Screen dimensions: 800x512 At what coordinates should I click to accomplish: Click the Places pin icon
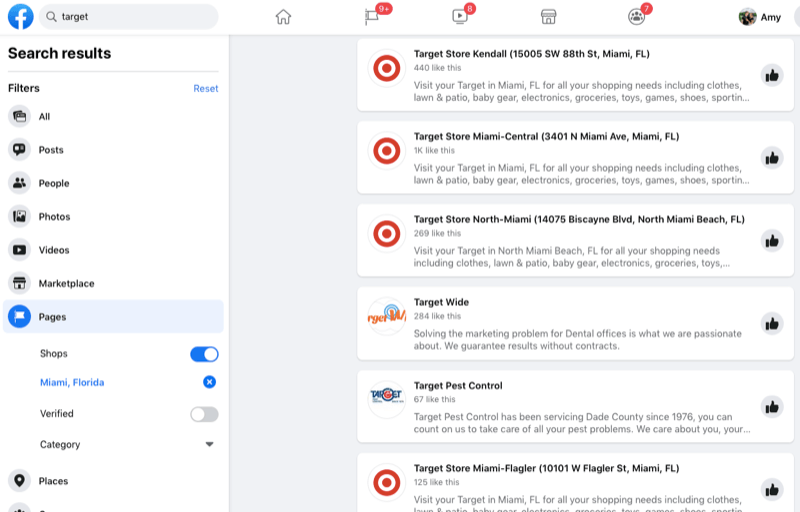point(19,481)
